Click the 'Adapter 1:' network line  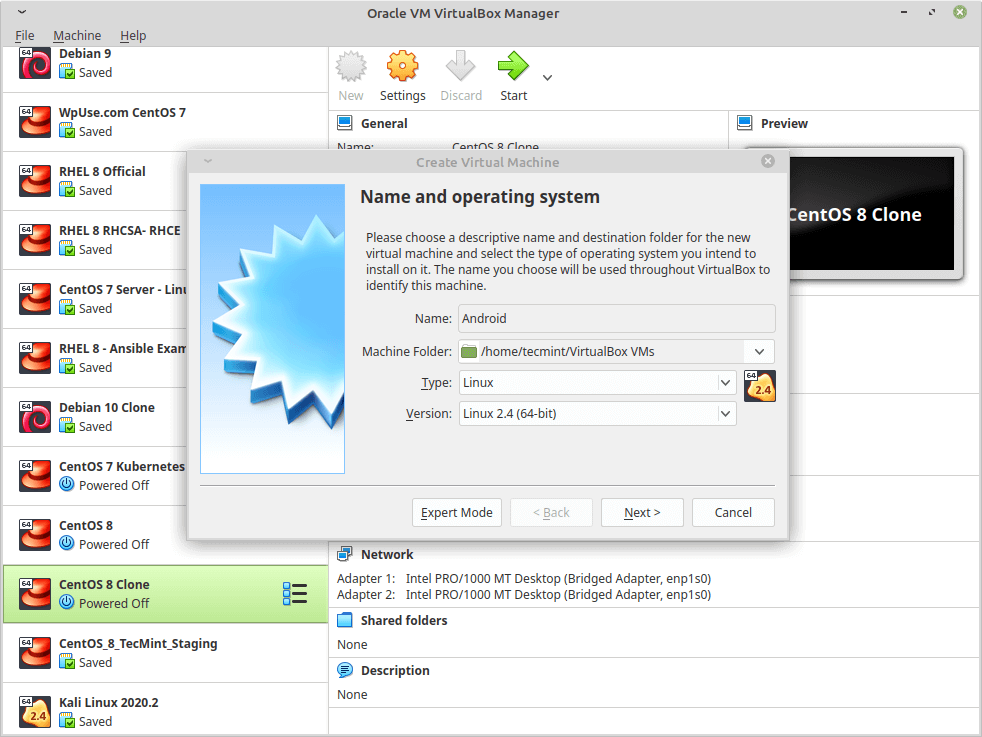(524, 579)
